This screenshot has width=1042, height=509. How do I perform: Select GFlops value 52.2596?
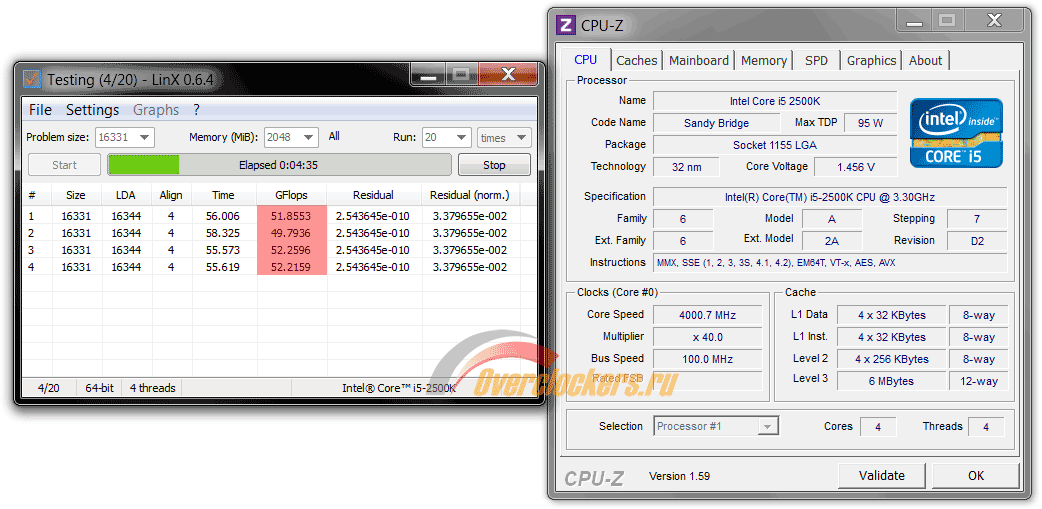292,250
